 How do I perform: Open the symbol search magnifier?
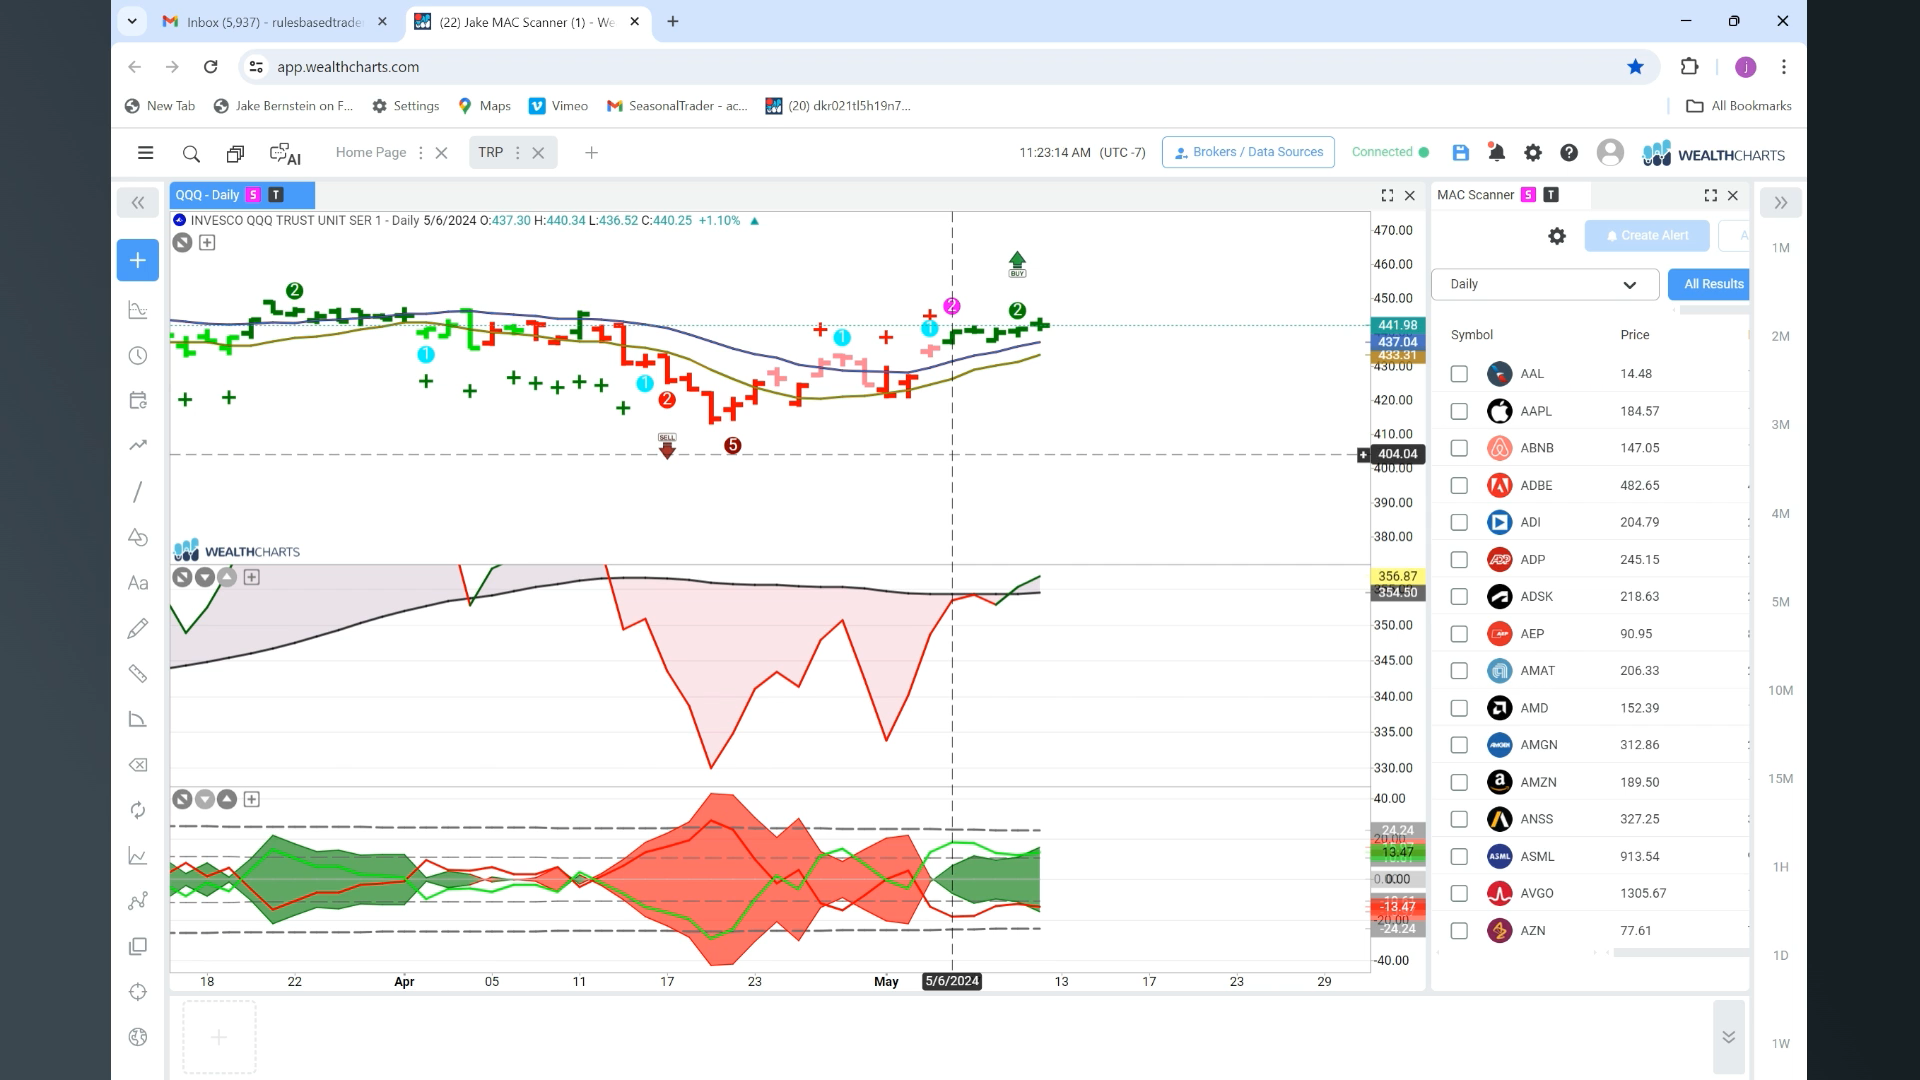(x=191, y=153)
